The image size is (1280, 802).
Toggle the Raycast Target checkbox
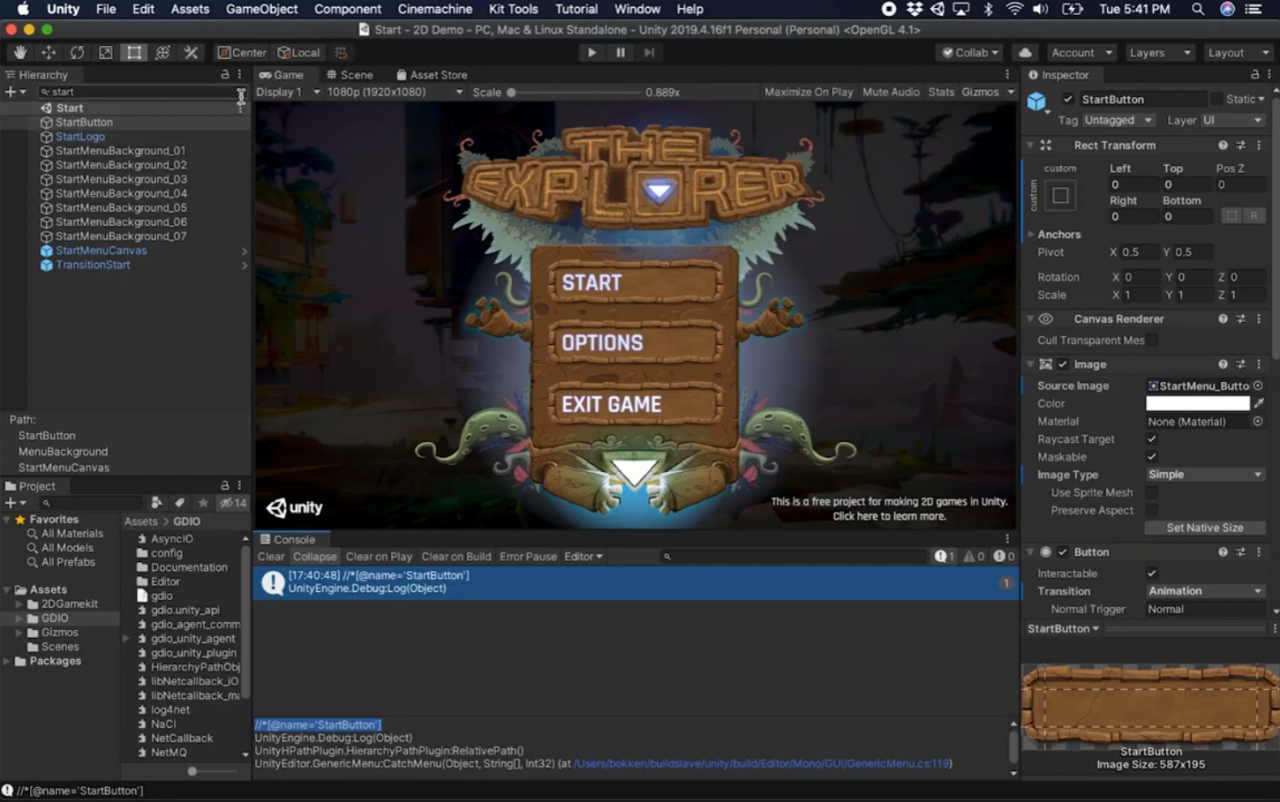coord(1152,439)
